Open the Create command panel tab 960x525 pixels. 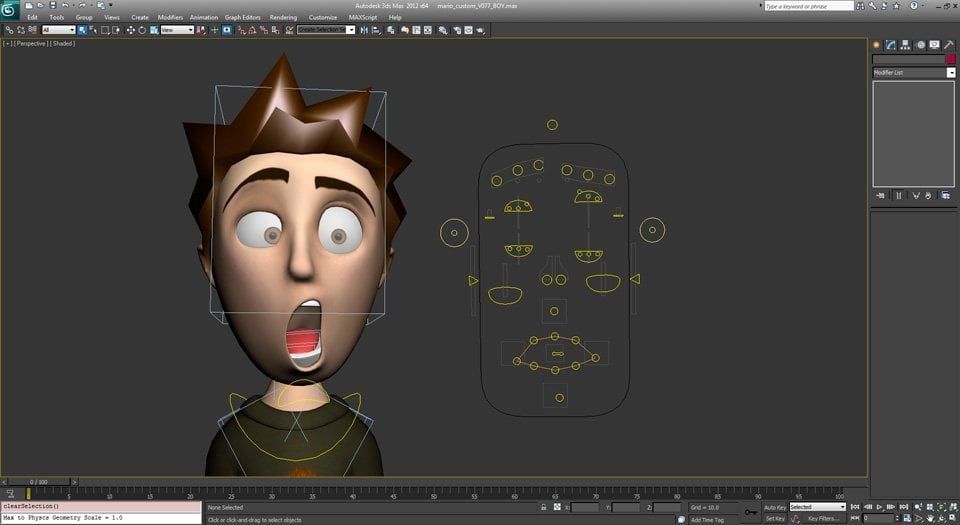point(876,45)
